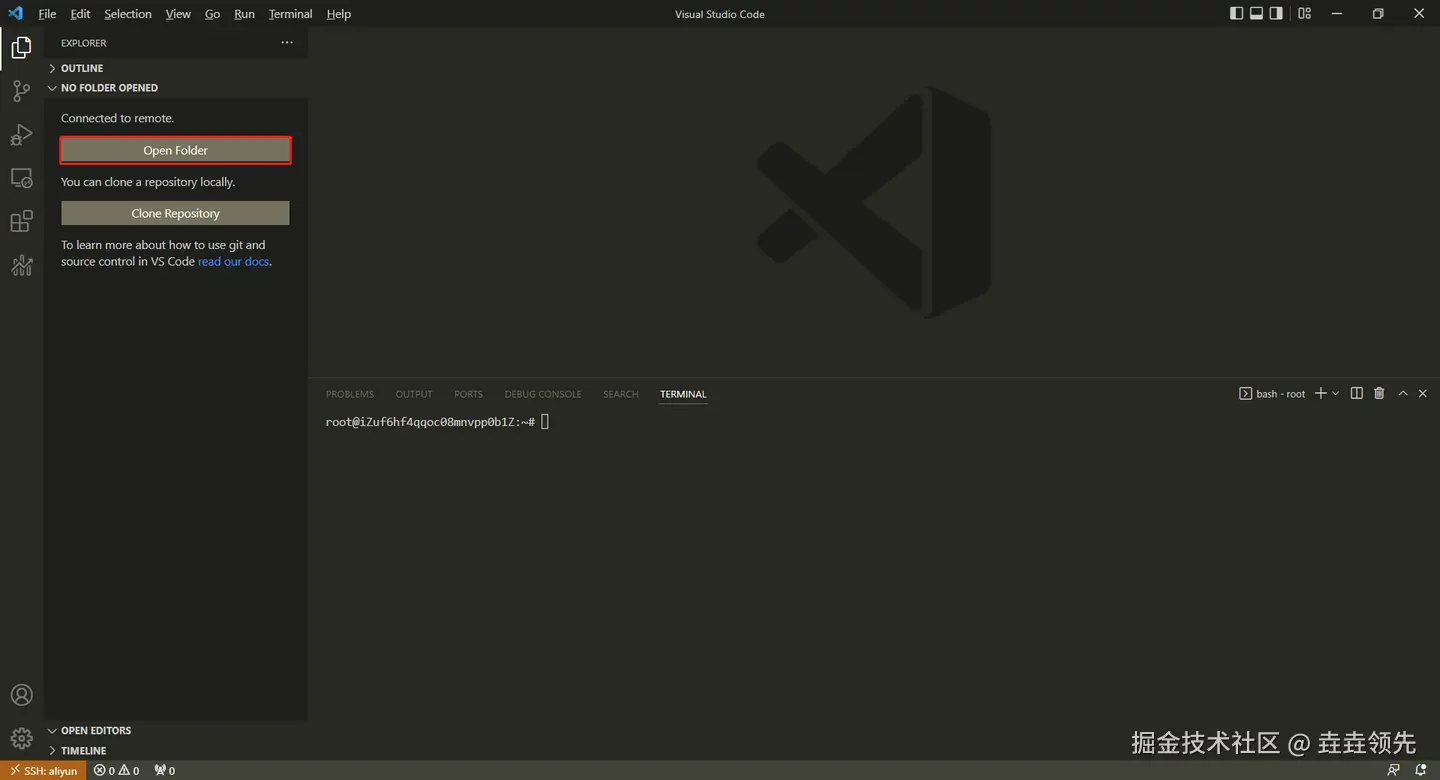
Task: Open the terminal launch profile dropdown arrow
Action: point(1335,393)
